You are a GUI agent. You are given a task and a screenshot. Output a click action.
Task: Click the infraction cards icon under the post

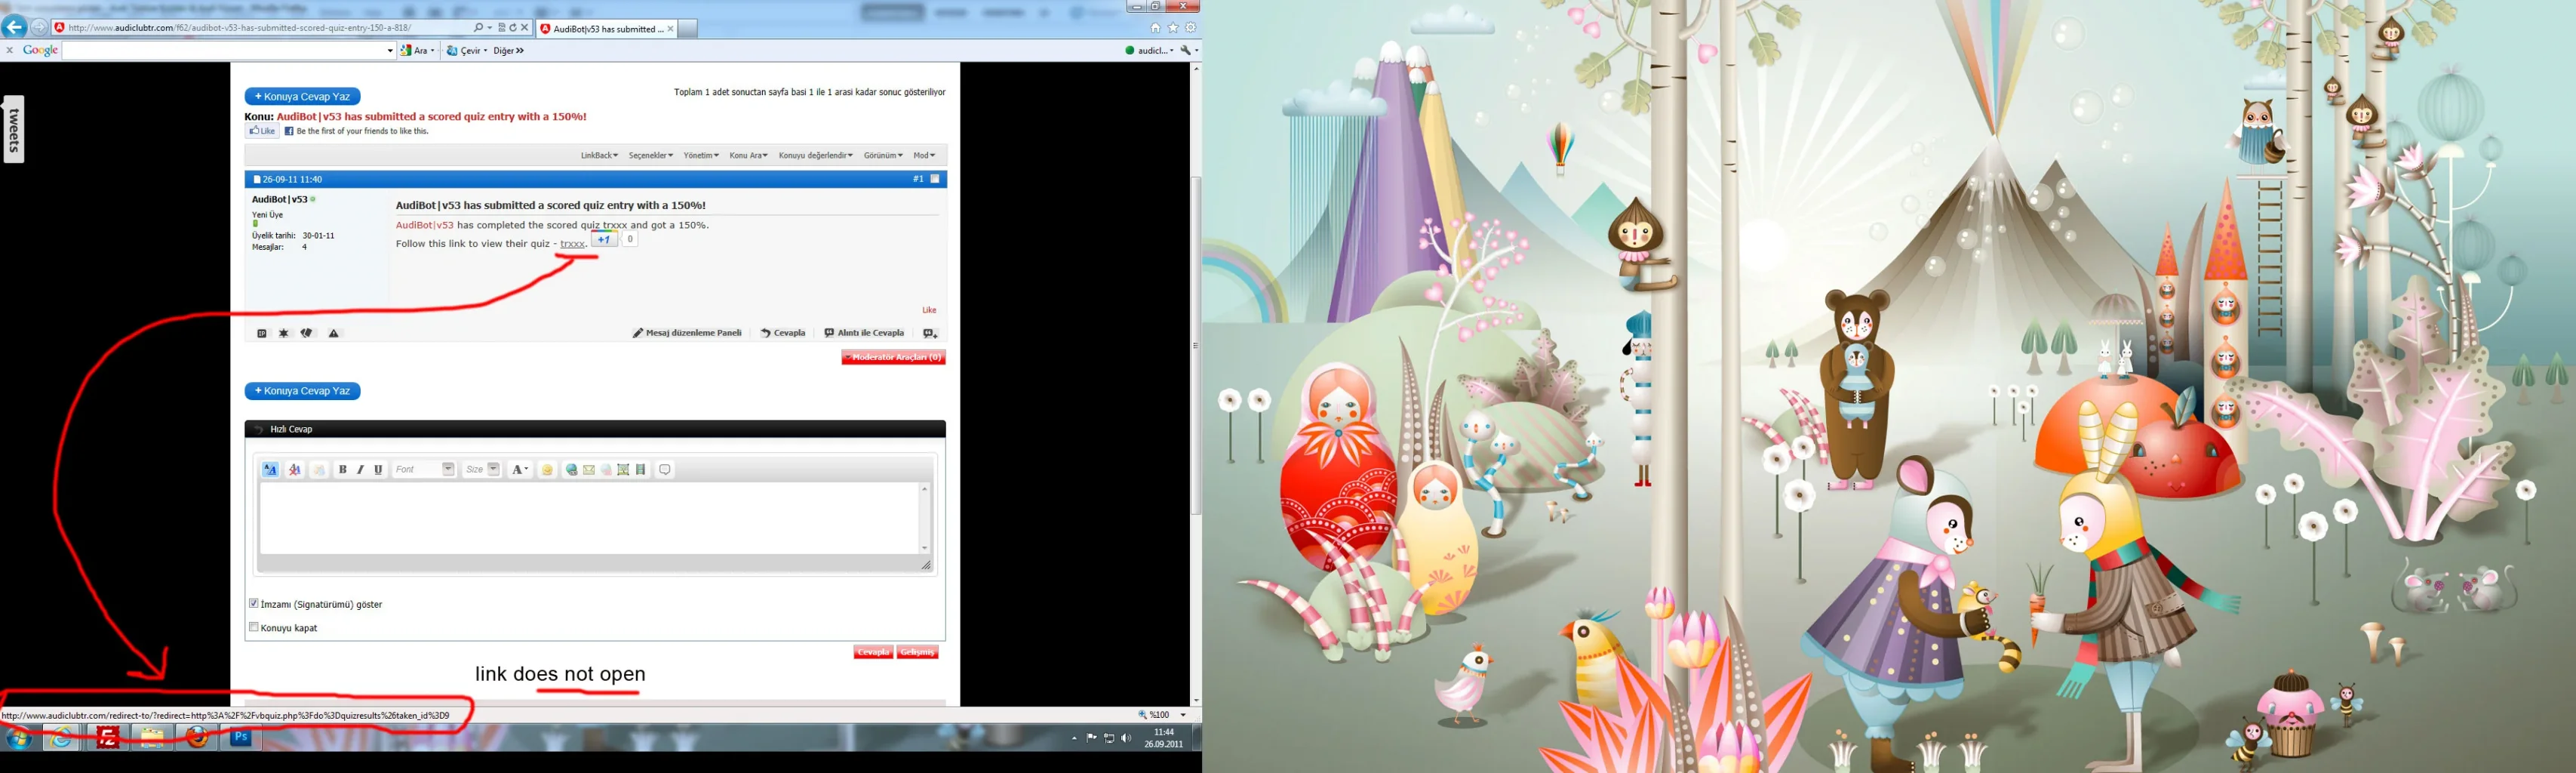click(x=307, y=334)
